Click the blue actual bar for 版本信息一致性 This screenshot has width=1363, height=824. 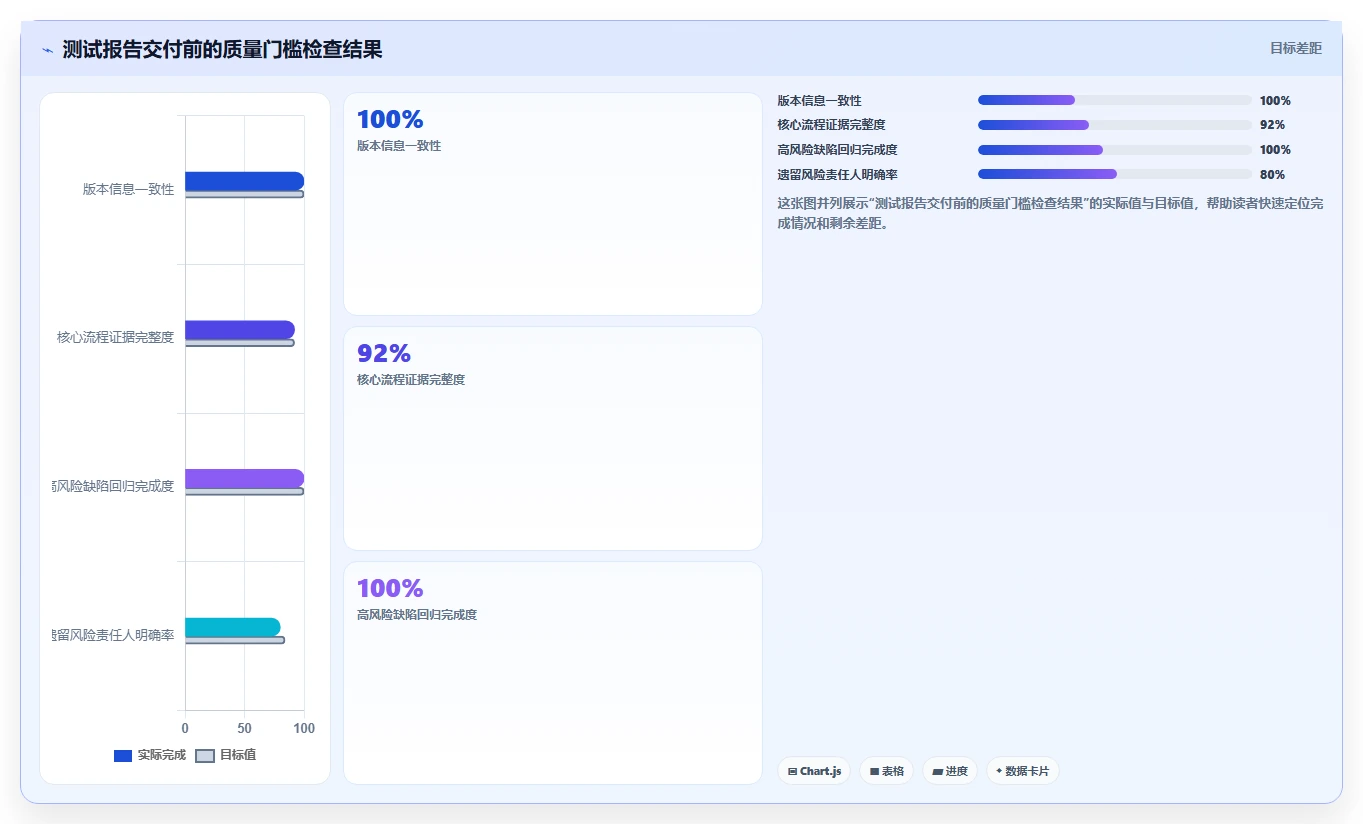click(x=244, y=181)
